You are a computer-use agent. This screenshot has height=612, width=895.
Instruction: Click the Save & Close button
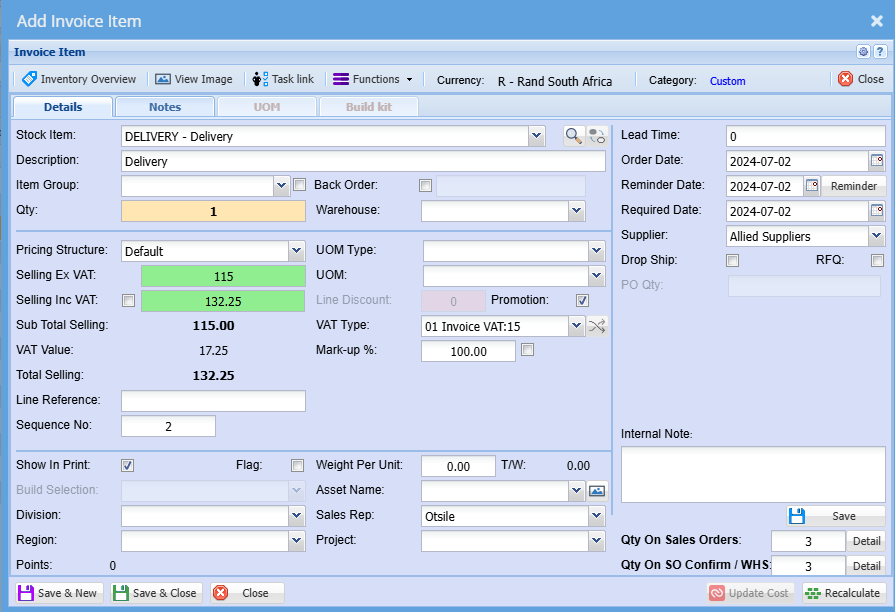click(156, 593)
